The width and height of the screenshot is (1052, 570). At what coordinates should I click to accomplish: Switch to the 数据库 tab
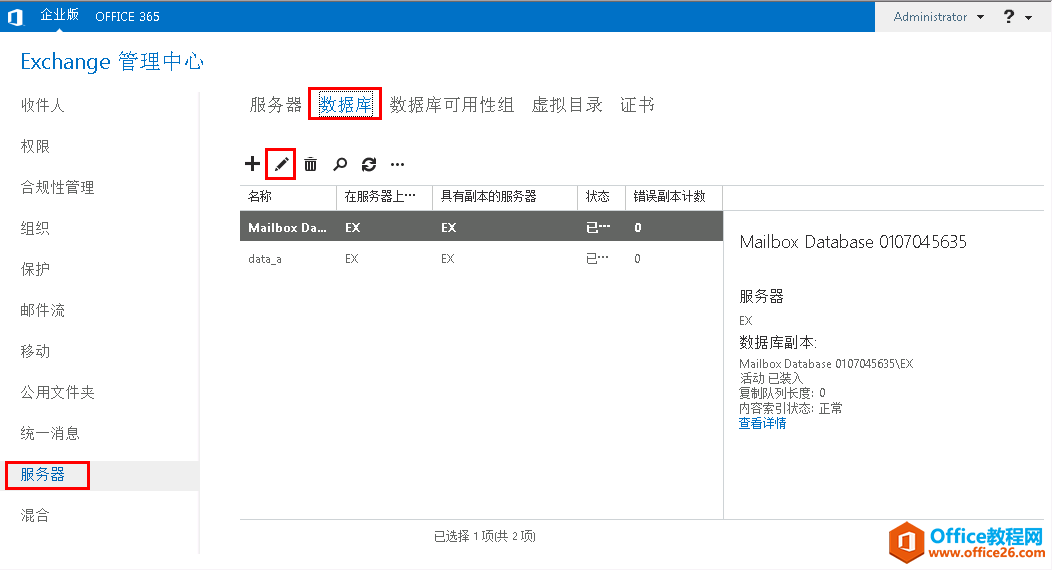coord(345,105)
